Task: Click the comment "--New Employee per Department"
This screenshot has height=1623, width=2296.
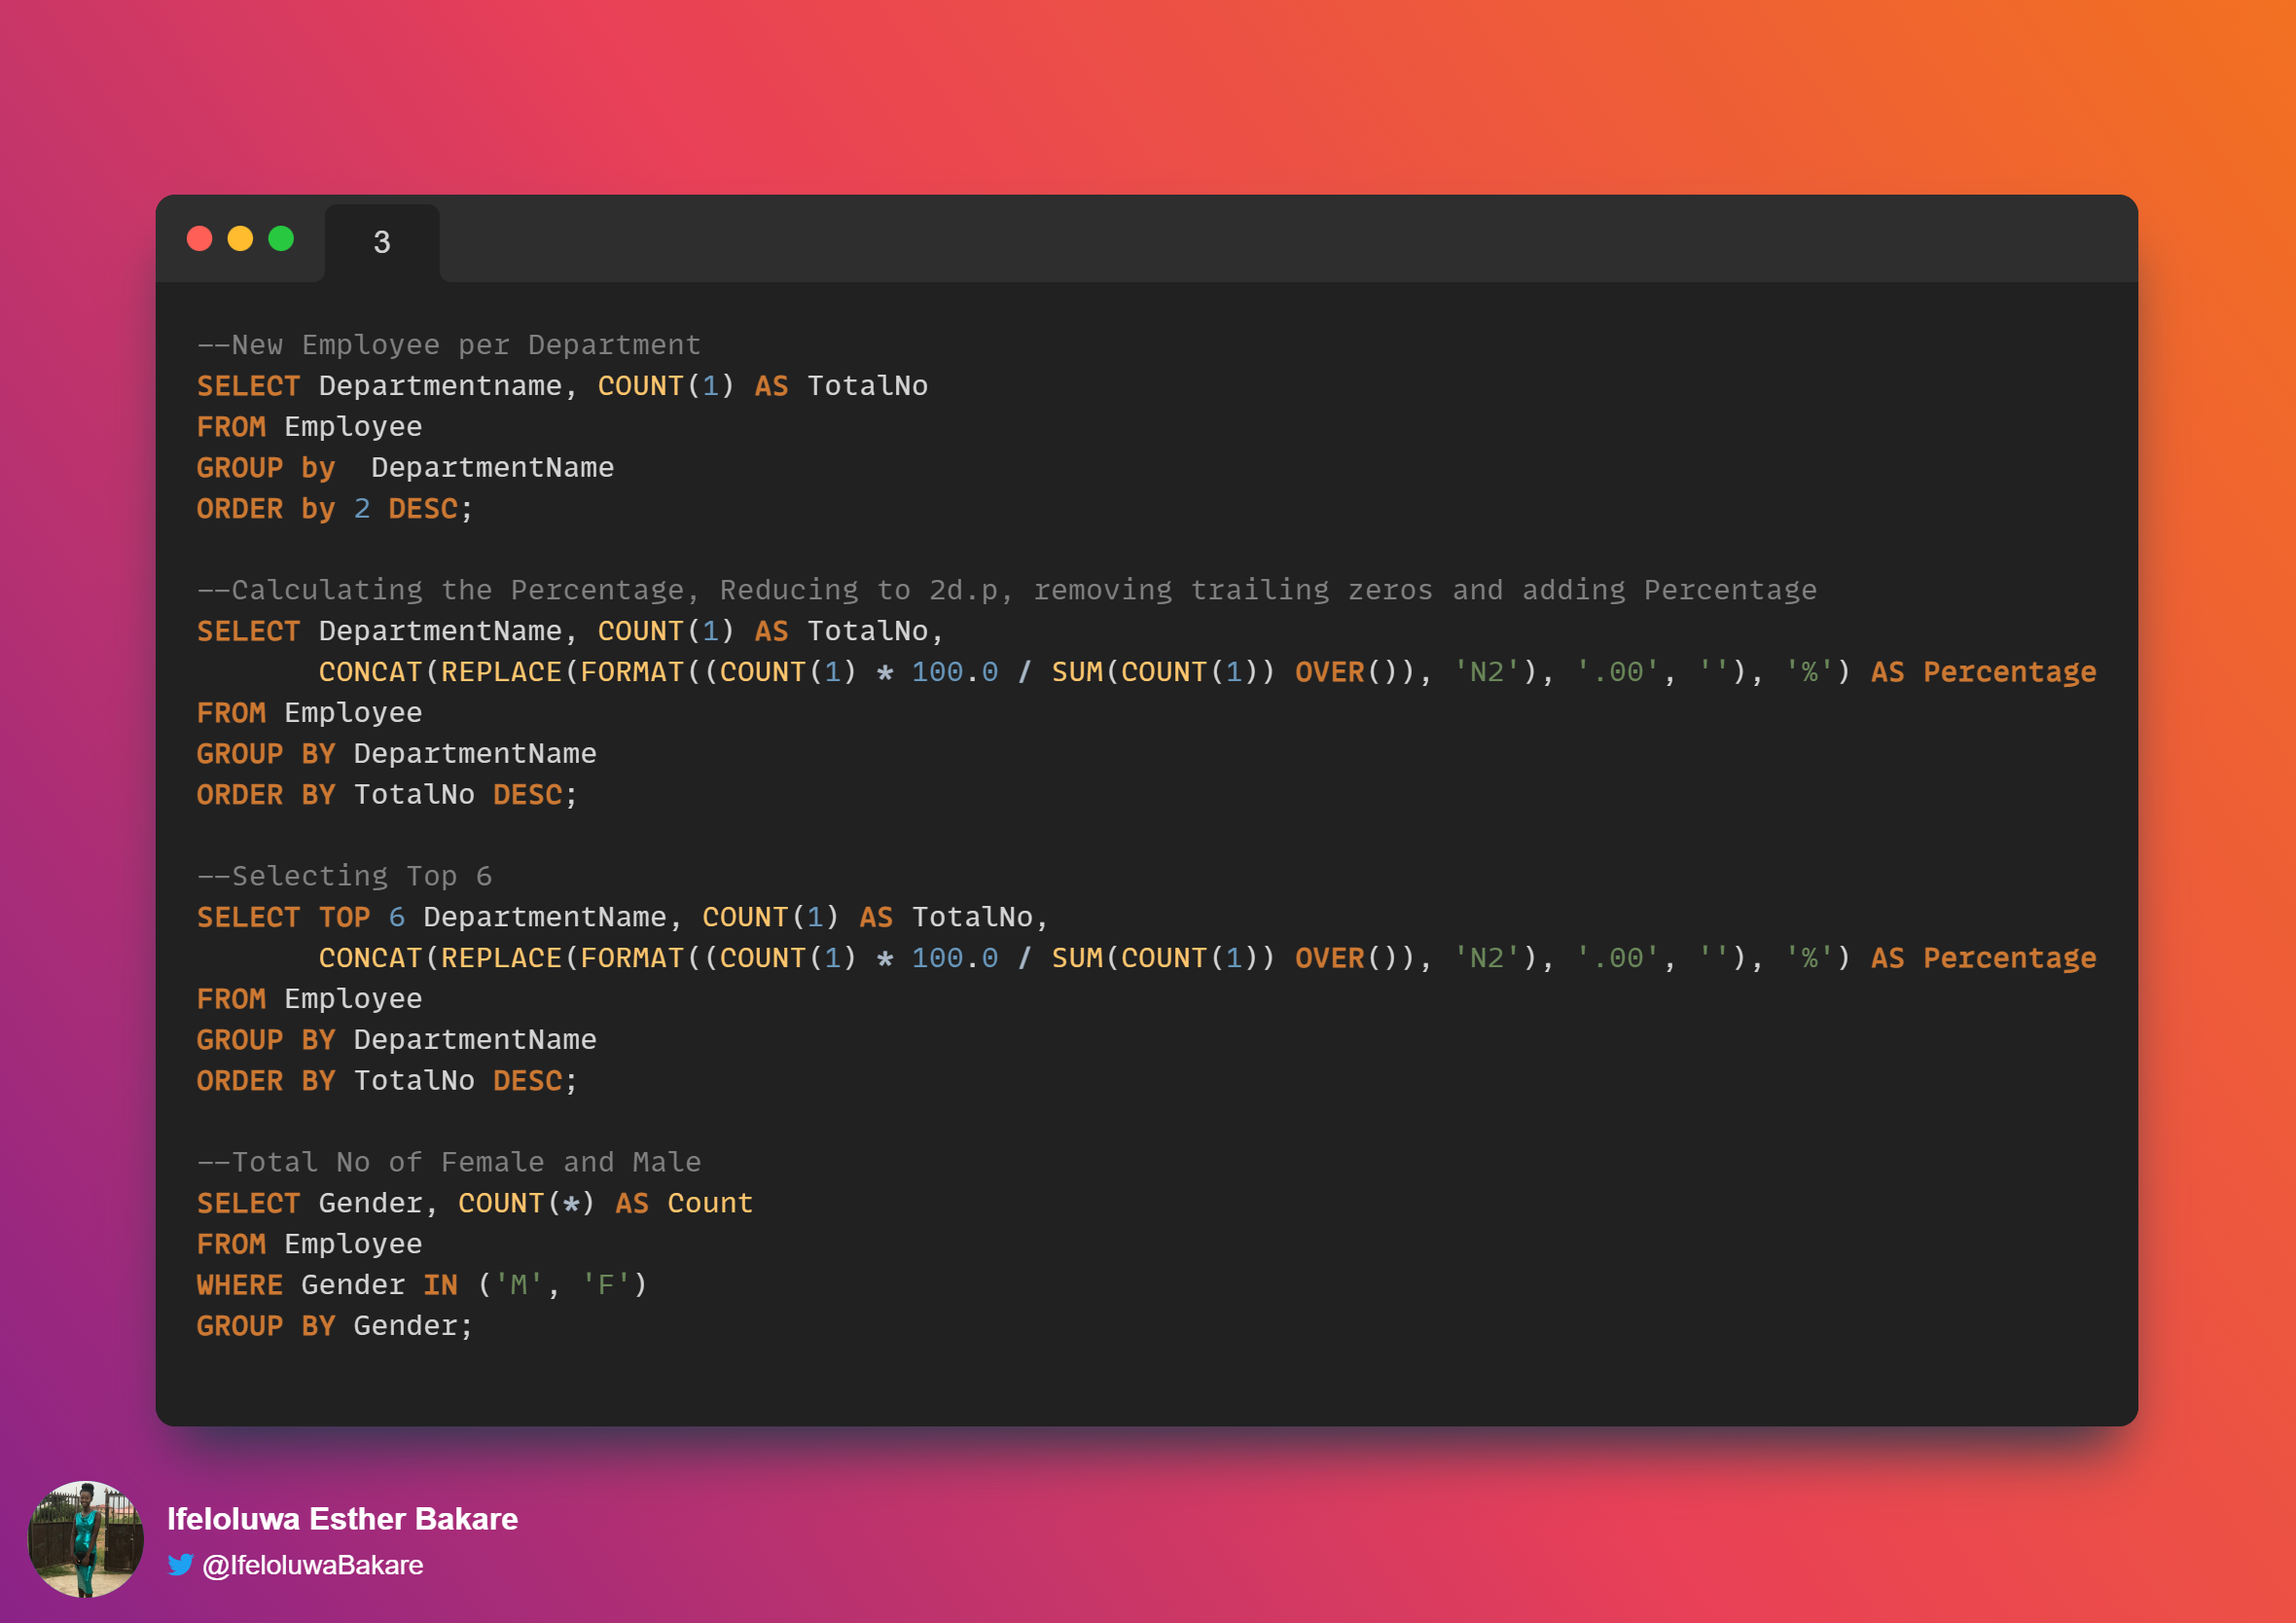Action: pos(449,345)
